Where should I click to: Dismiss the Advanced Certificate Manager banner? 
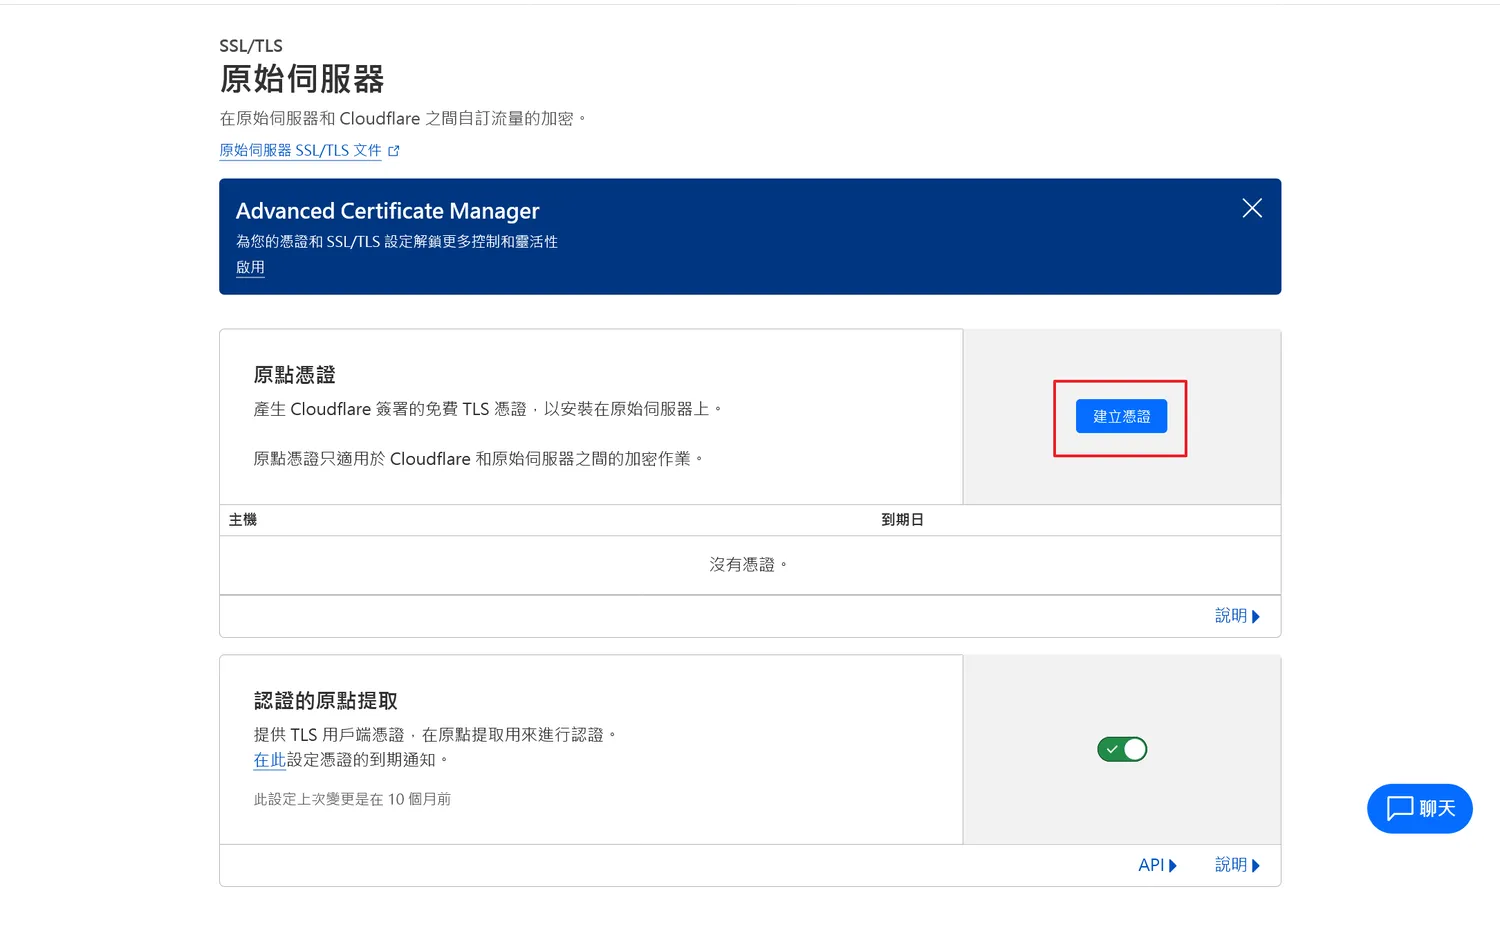[1251, 208]
